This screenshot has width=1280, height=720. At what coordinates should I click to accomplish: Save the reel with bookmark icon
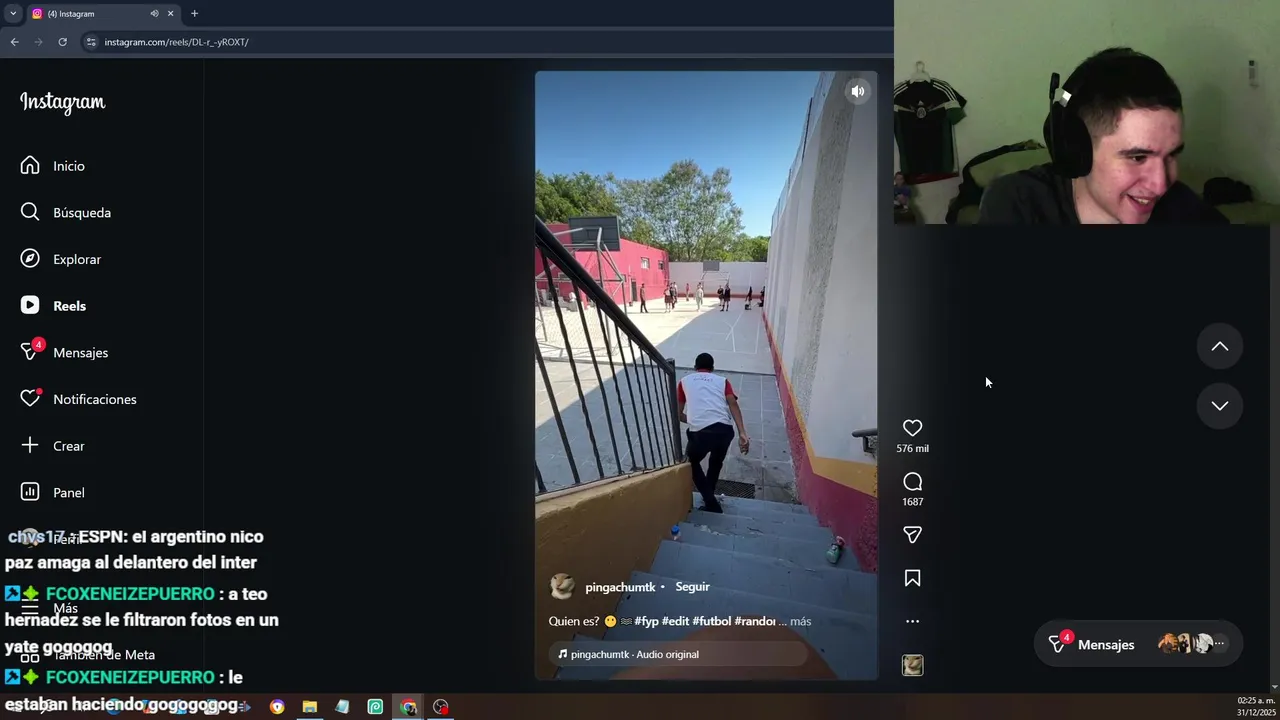coord(912,578)
